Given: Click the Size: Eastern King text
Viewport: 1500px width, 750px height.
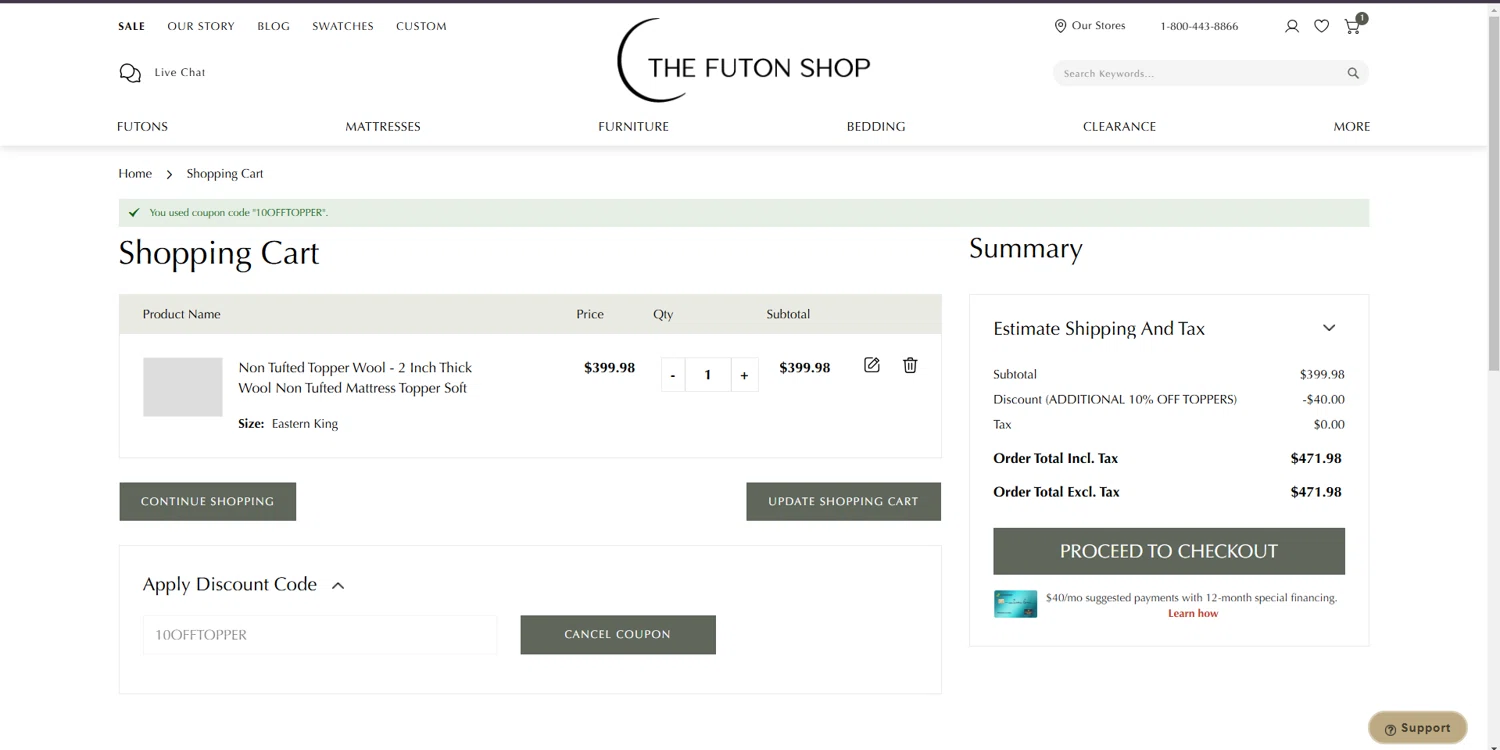Looking at the screenshot, I should click(x=288, y=424).
